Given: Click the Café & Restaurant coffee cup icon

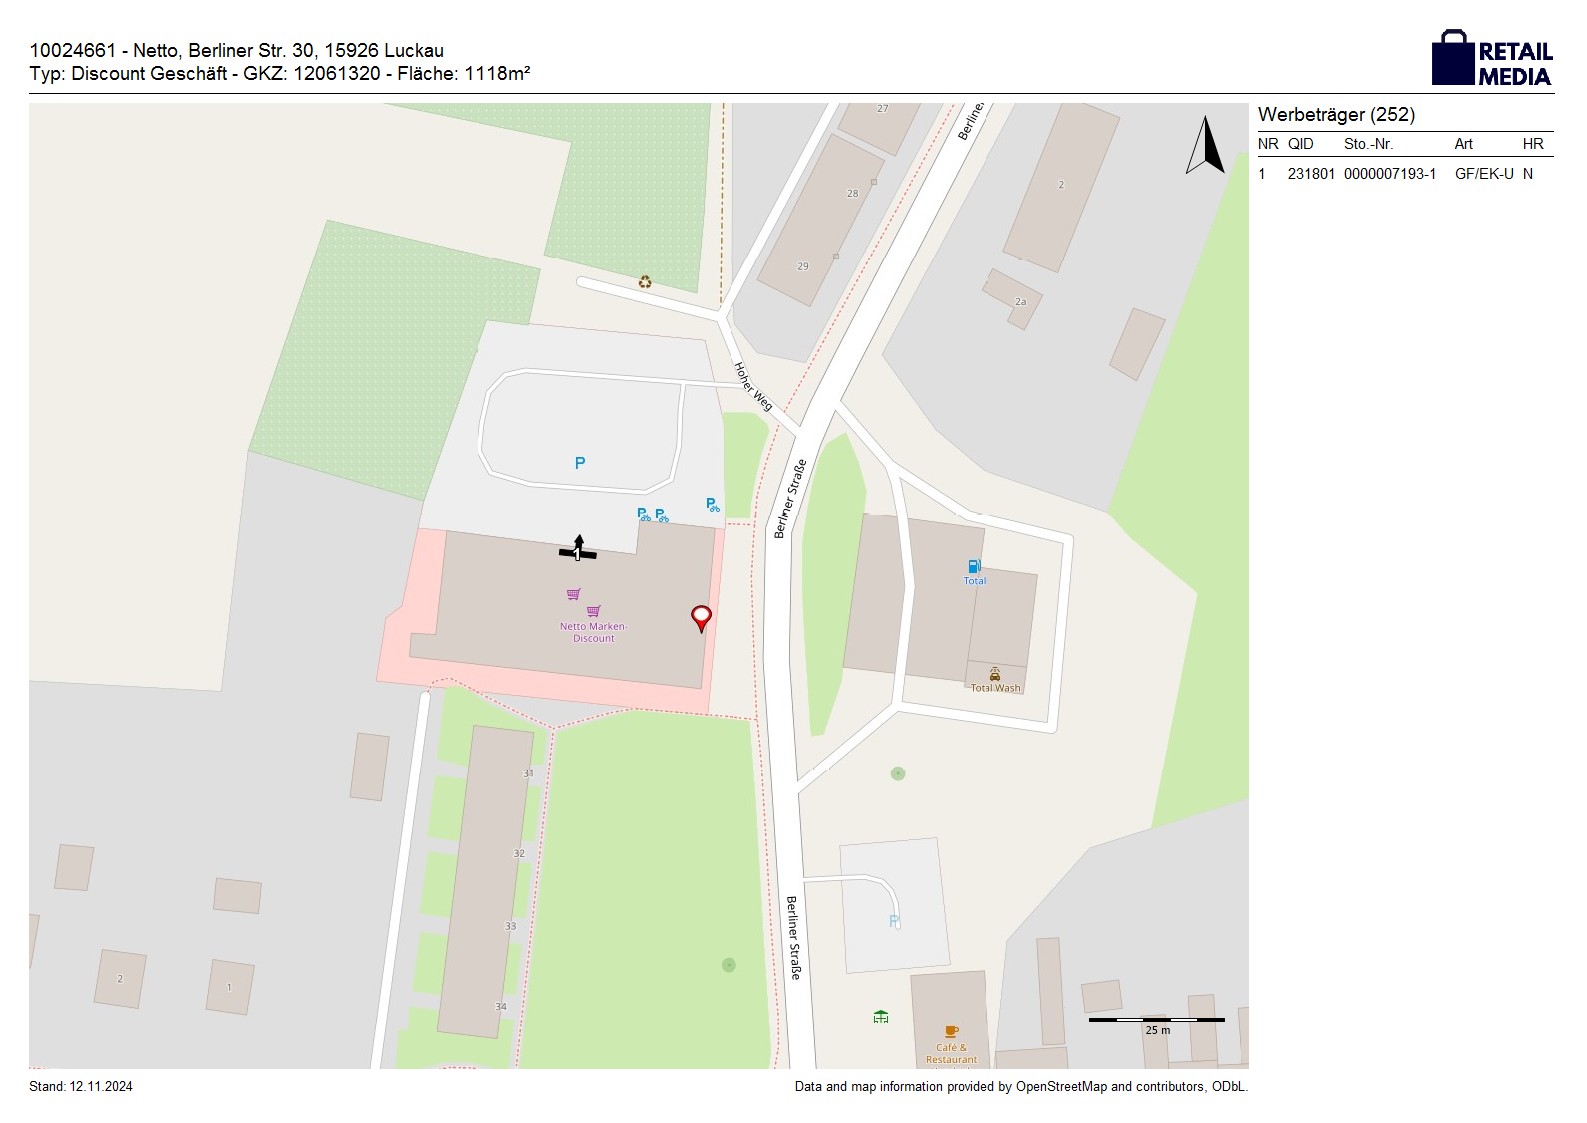Looking at the screenshot, I should tap(951, 1031).
